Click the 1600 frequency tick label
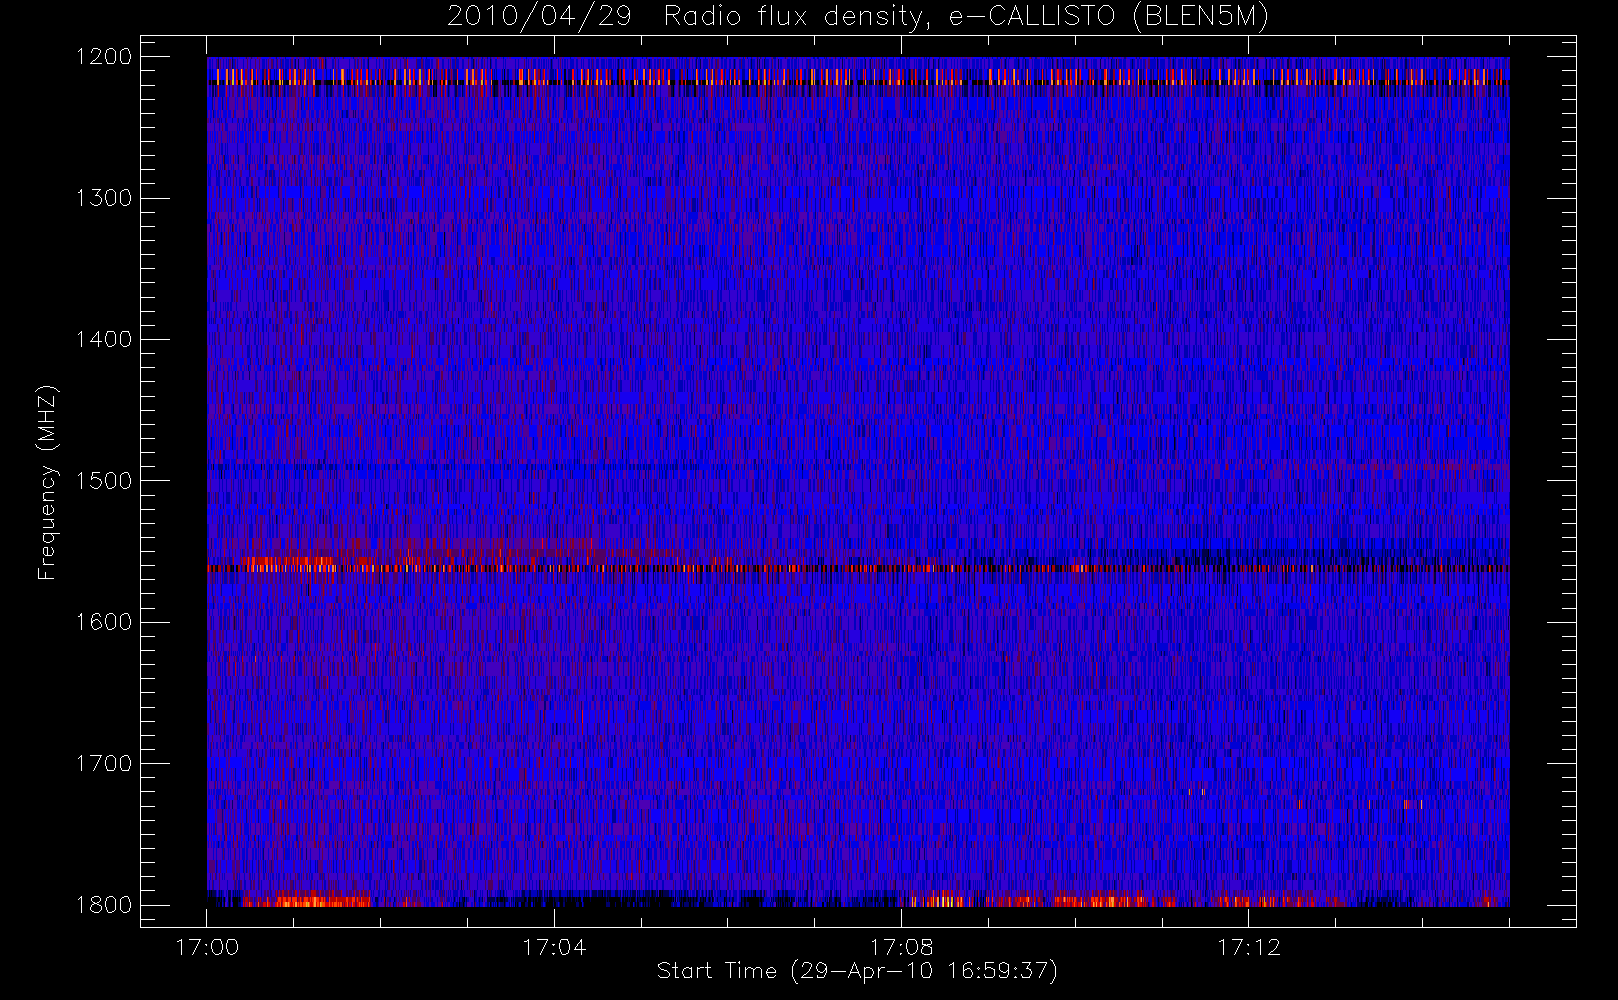 coord(105,622)
